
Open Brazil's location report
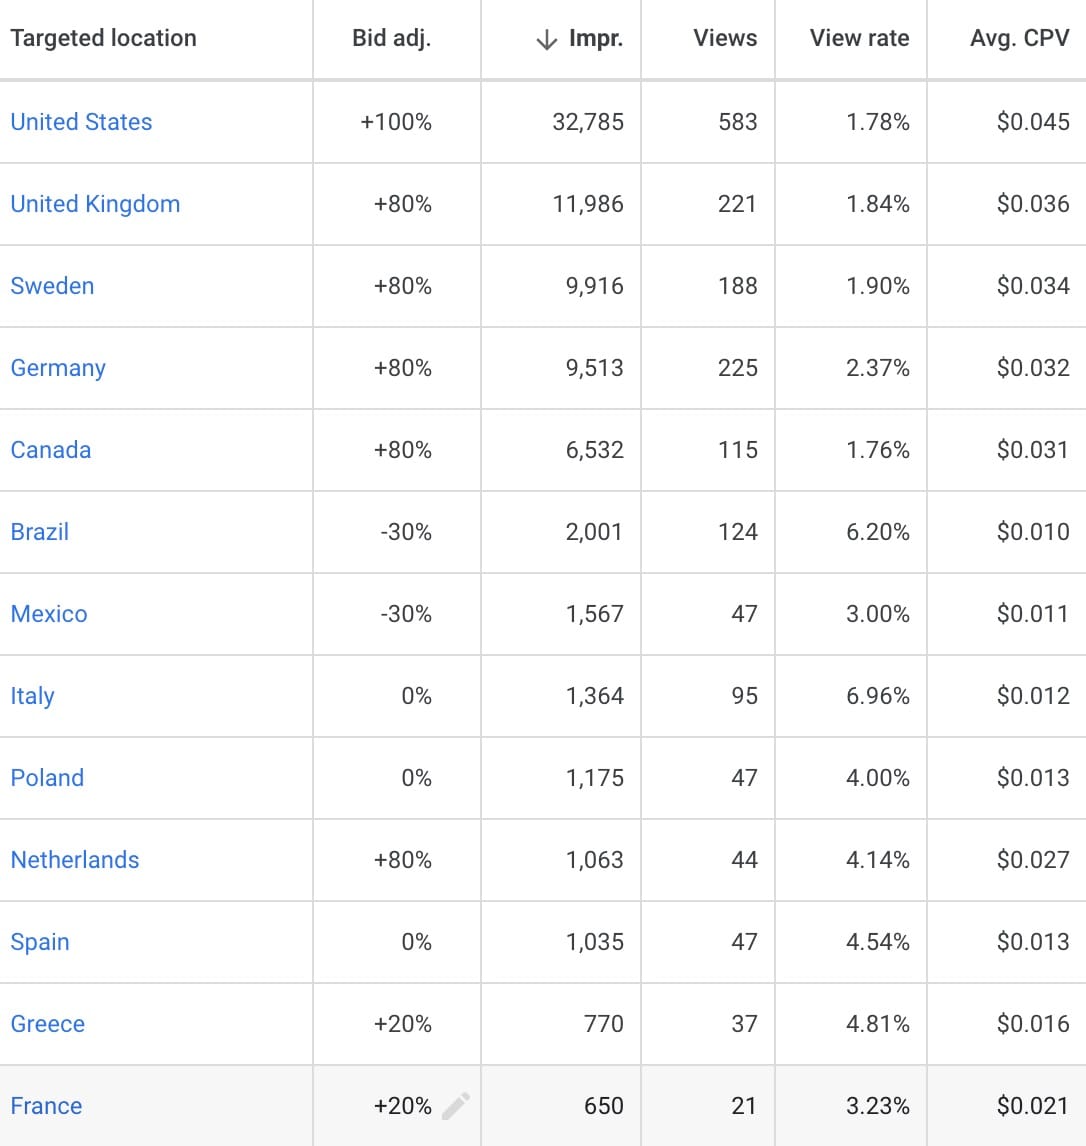coord(40,532)
